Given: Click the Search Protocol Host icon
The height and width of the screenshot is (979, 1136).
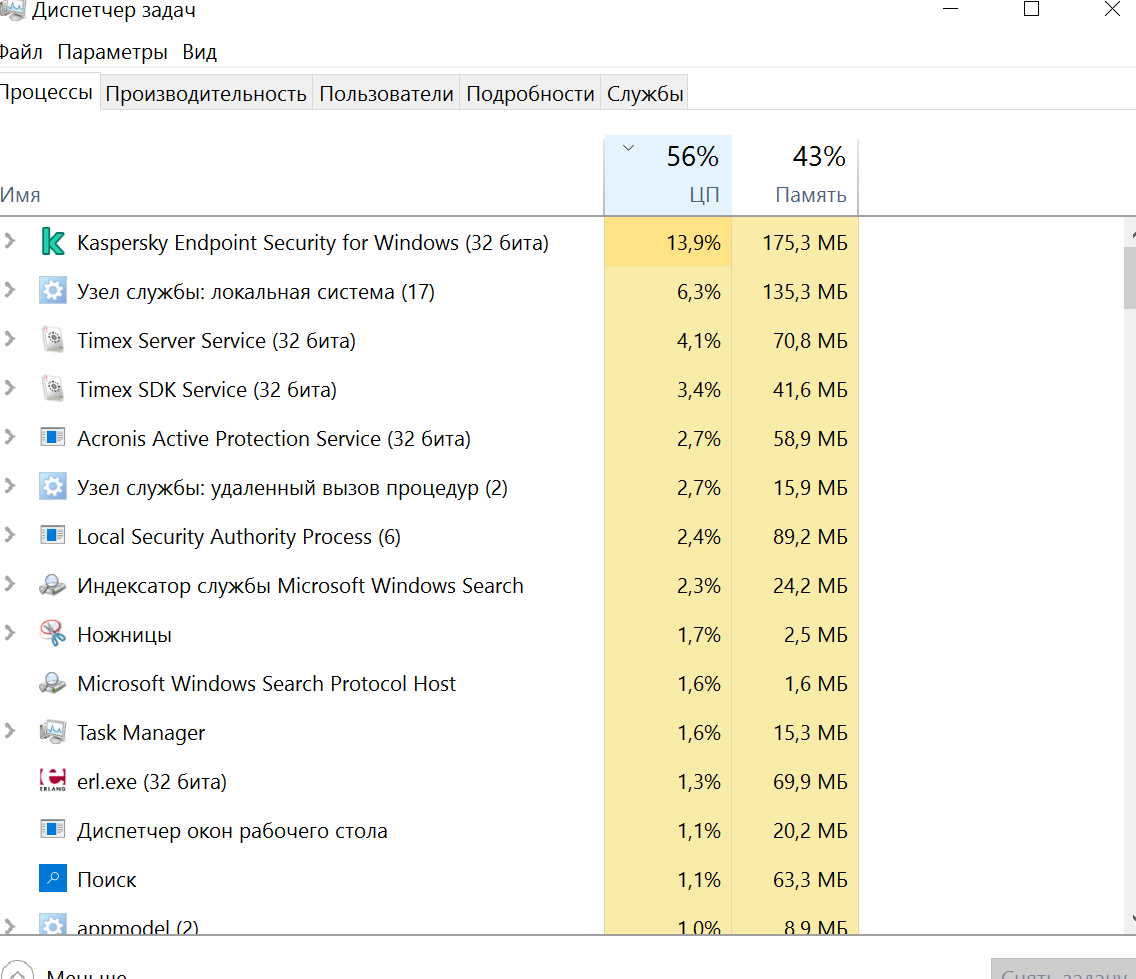Looking at the screenshot, I should pos(53,683).
